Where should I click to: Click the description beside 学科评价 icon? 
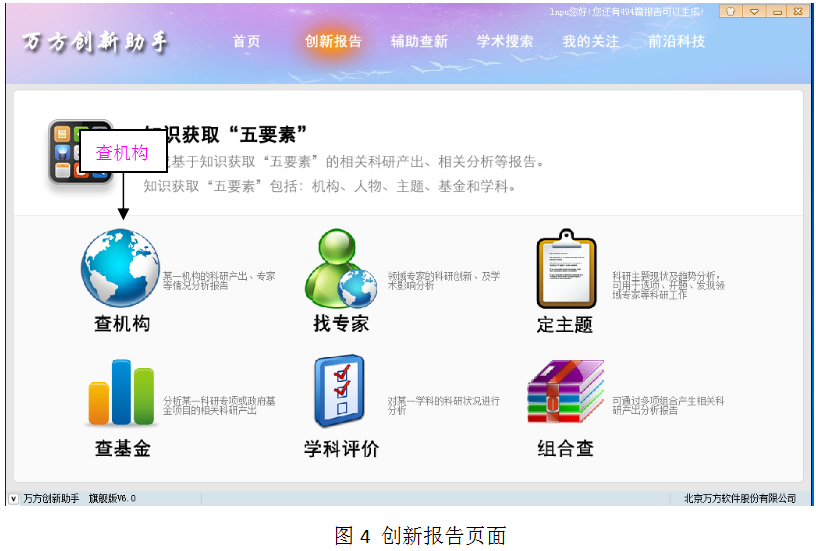(443, 405)
